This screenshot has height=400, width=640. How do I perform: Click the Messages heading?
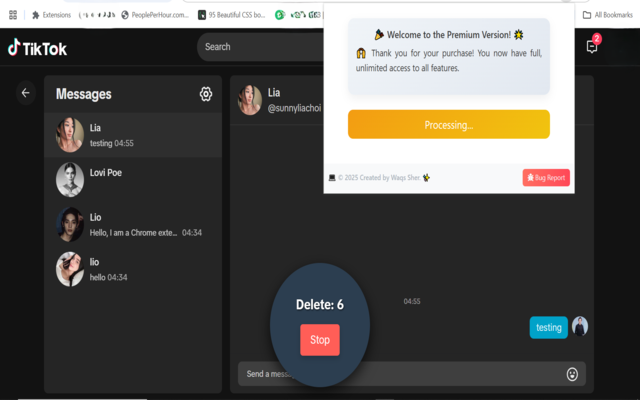click(84, 94)
